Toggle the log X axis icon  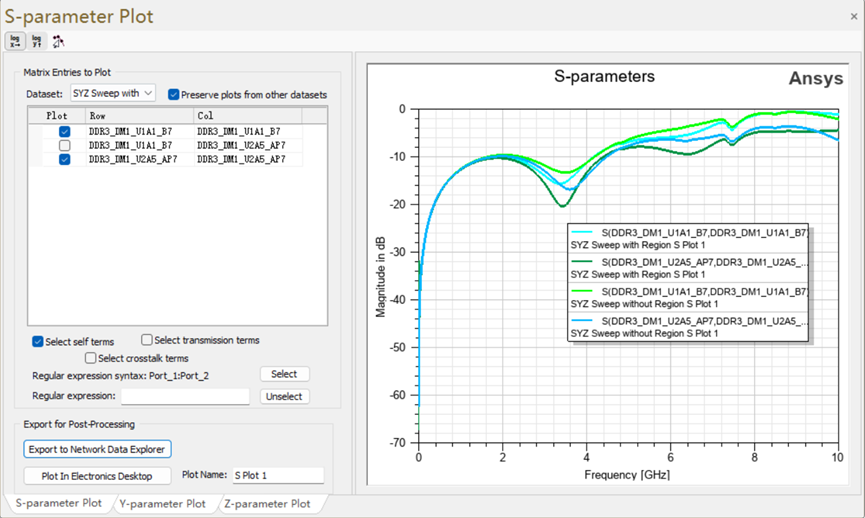point(15,41)
